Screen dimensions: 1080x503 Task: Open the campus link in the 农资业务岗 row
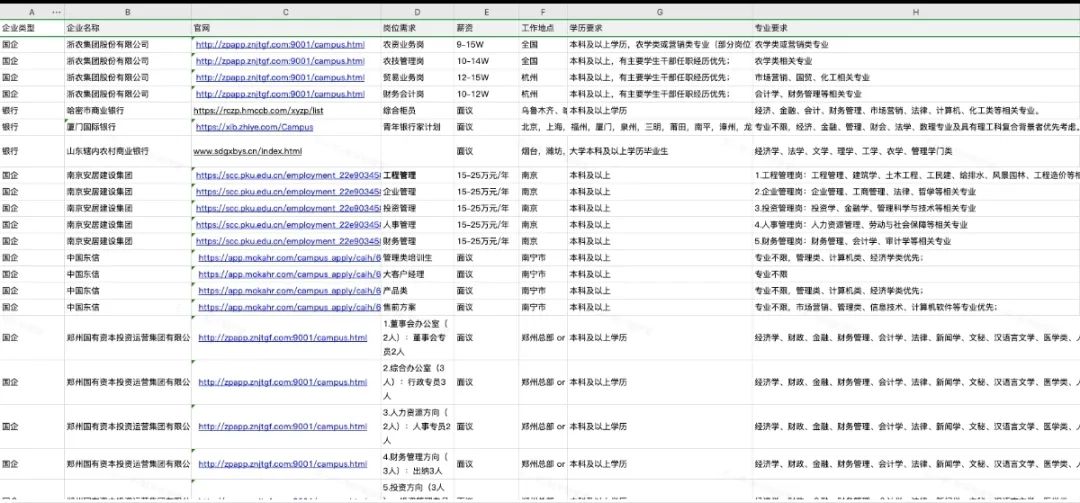[x=280, y=44]
